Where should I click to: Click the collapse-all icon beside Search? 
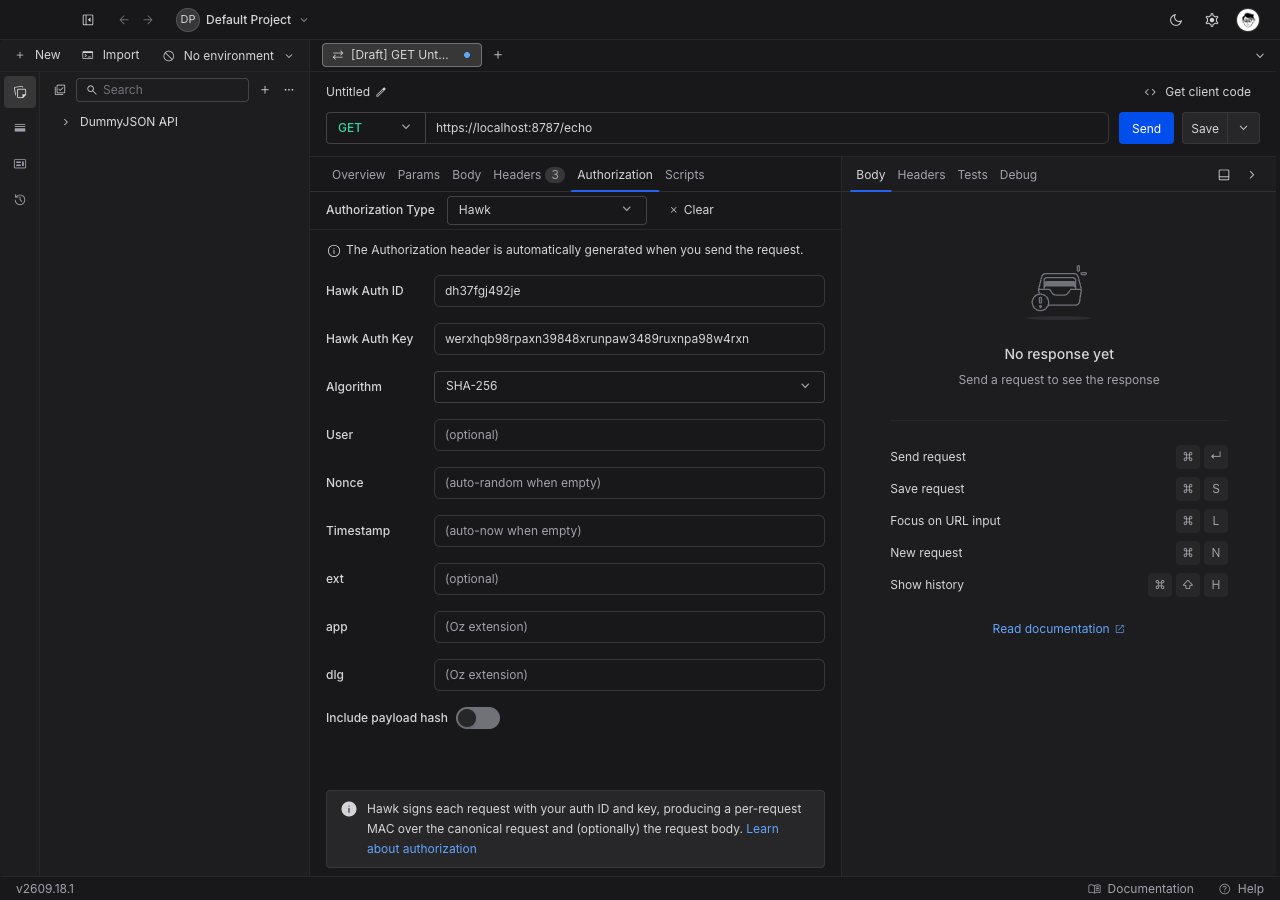tap(60, 90)
